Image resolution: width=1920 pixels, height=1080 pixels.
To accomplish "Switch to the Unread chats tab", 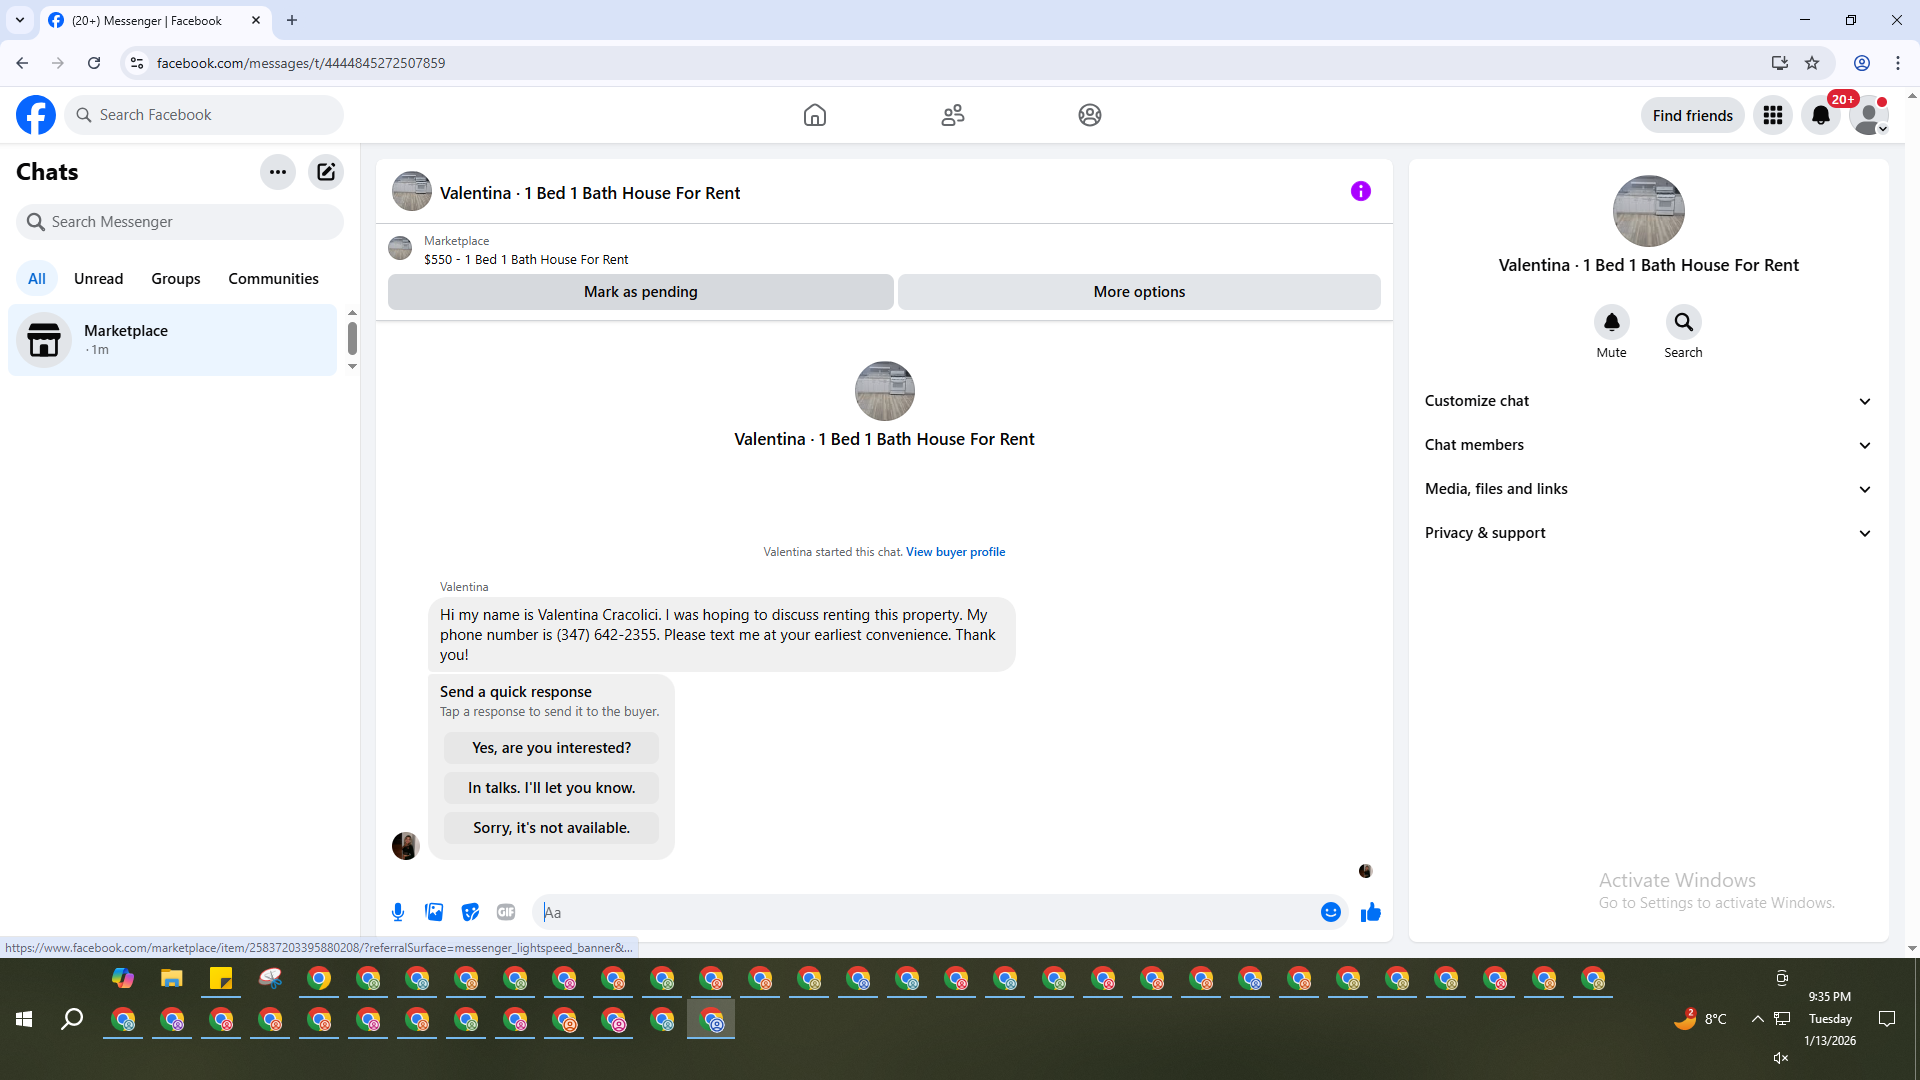I will [x=98, y=279].
